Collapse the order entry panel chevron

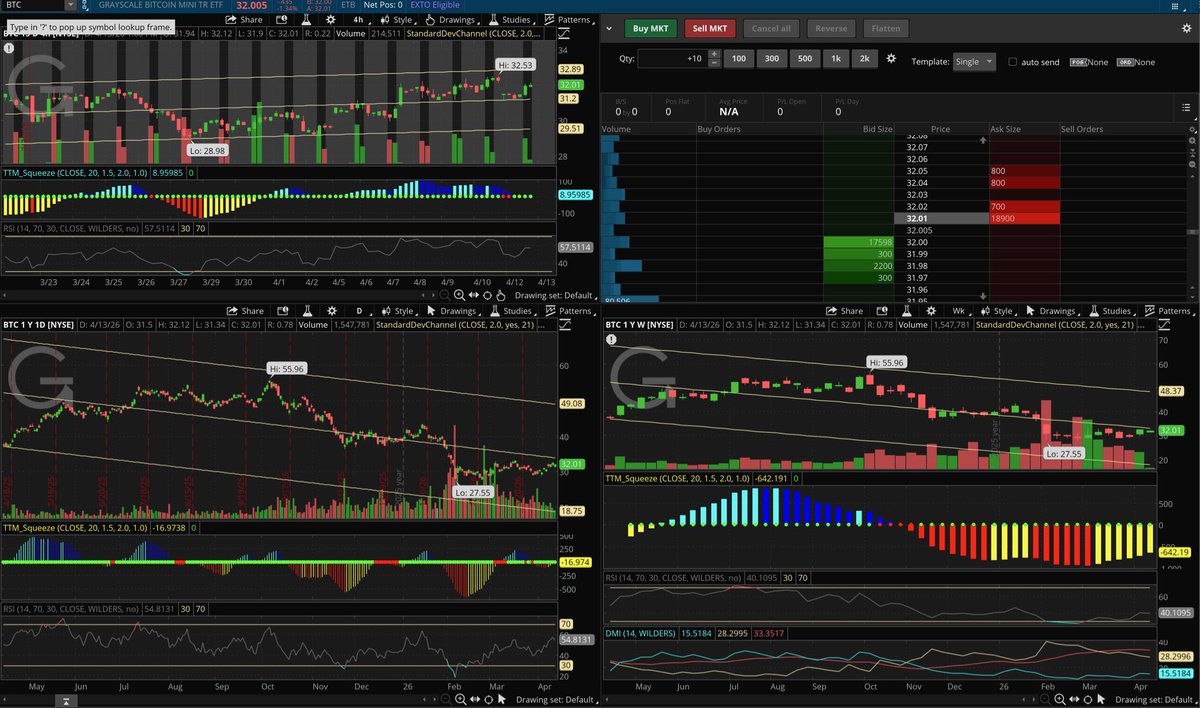609,29
